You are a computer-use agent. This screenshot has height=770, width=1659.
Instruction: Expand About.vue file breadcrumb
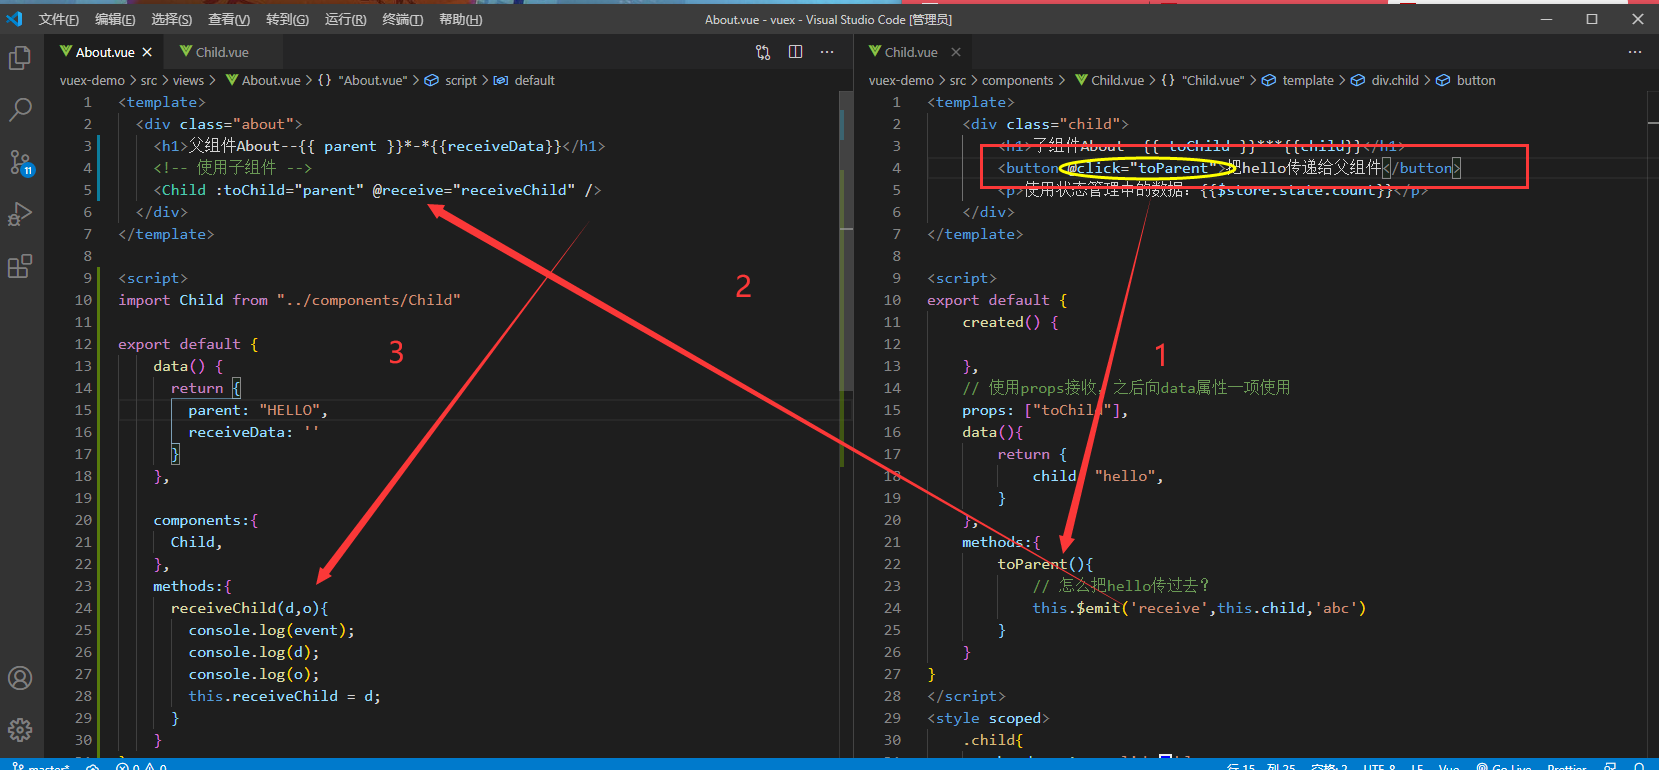coord(263,80)
